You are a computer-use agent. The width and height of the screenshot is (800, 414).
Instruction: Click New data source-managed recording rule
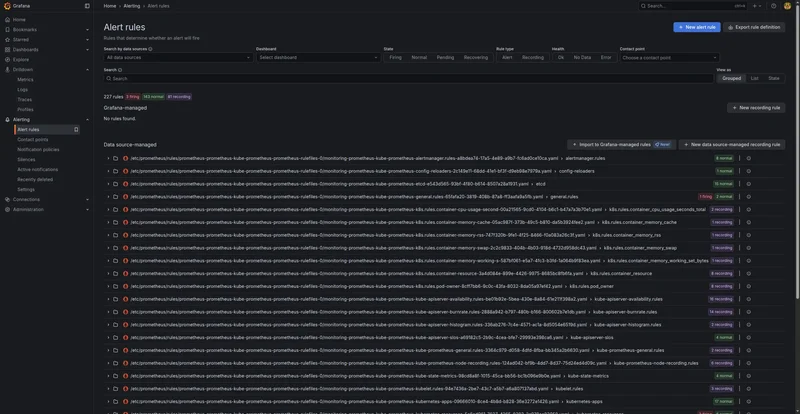pos(731,144)
